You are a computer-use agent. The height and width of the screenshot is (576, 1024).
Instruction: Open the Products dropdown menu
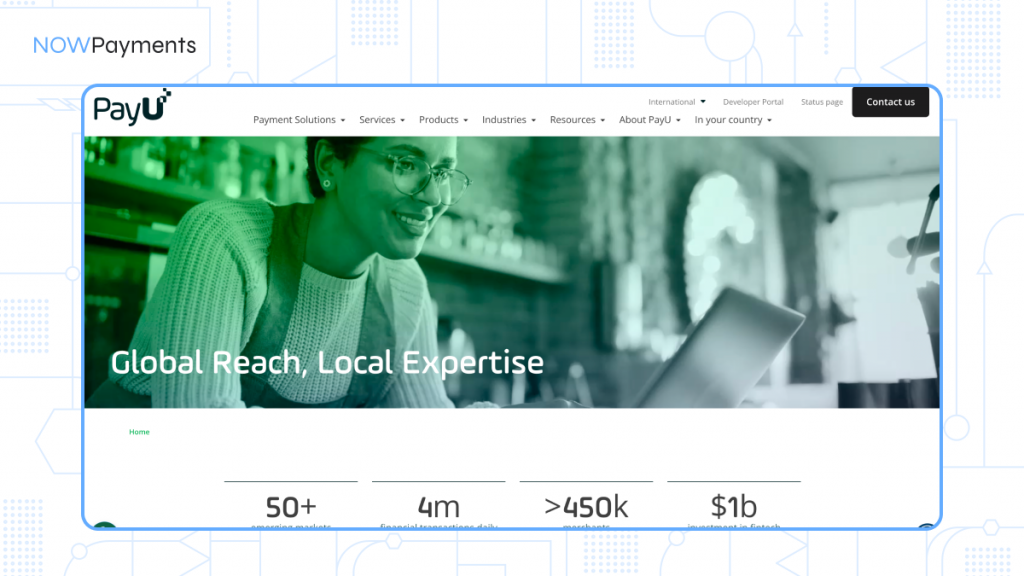443,120
